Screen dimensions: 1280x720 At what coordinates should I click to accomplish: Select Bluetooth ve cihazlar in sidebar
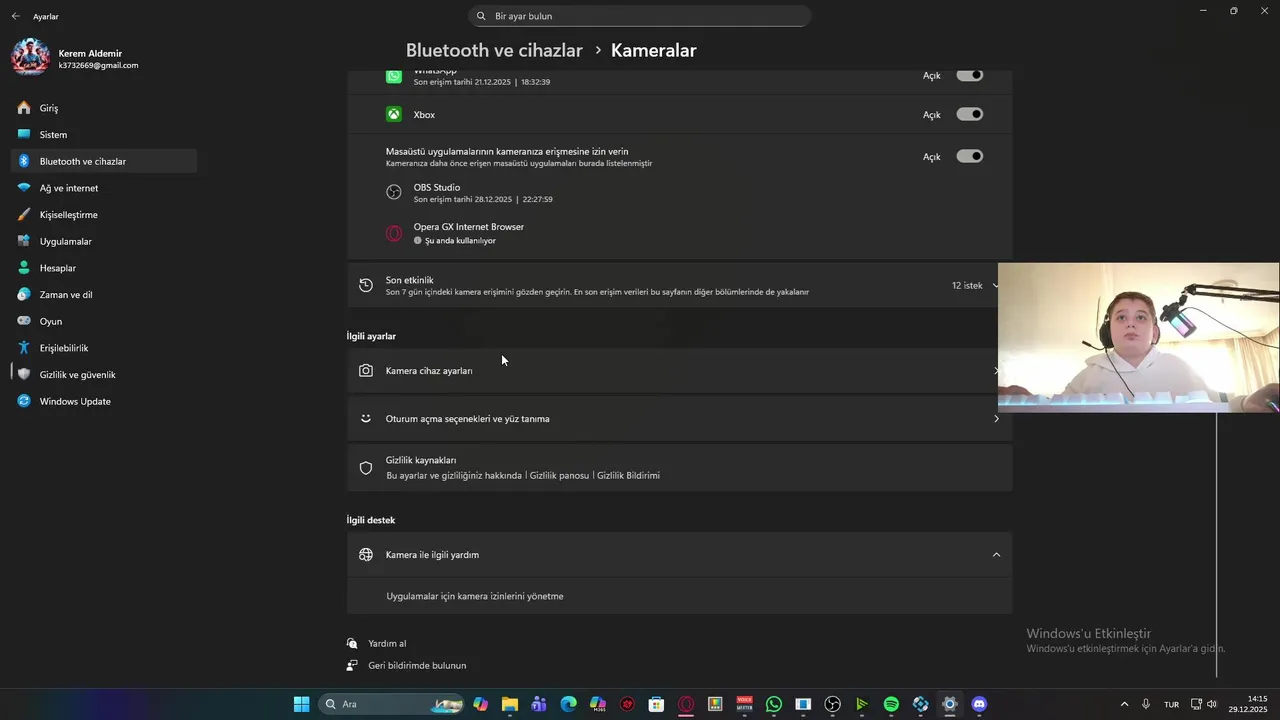[x=104, y=161]
